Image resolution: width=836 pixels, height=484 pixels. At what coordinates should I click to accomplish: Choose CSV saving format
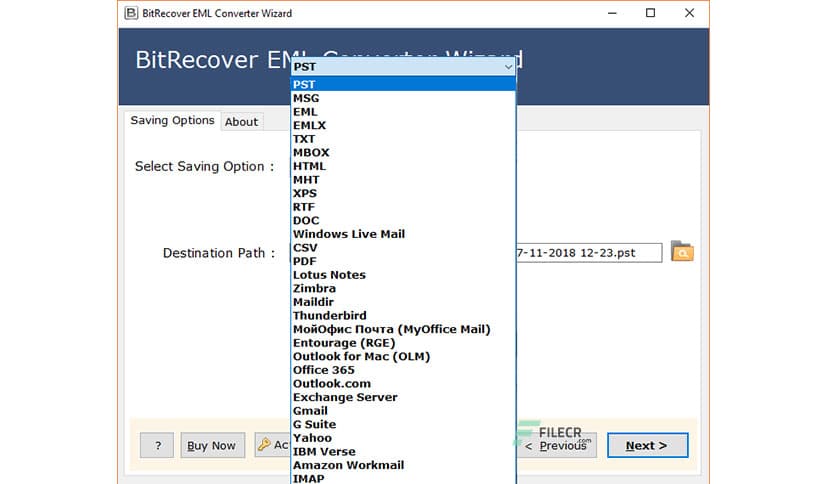pos(404,247)
